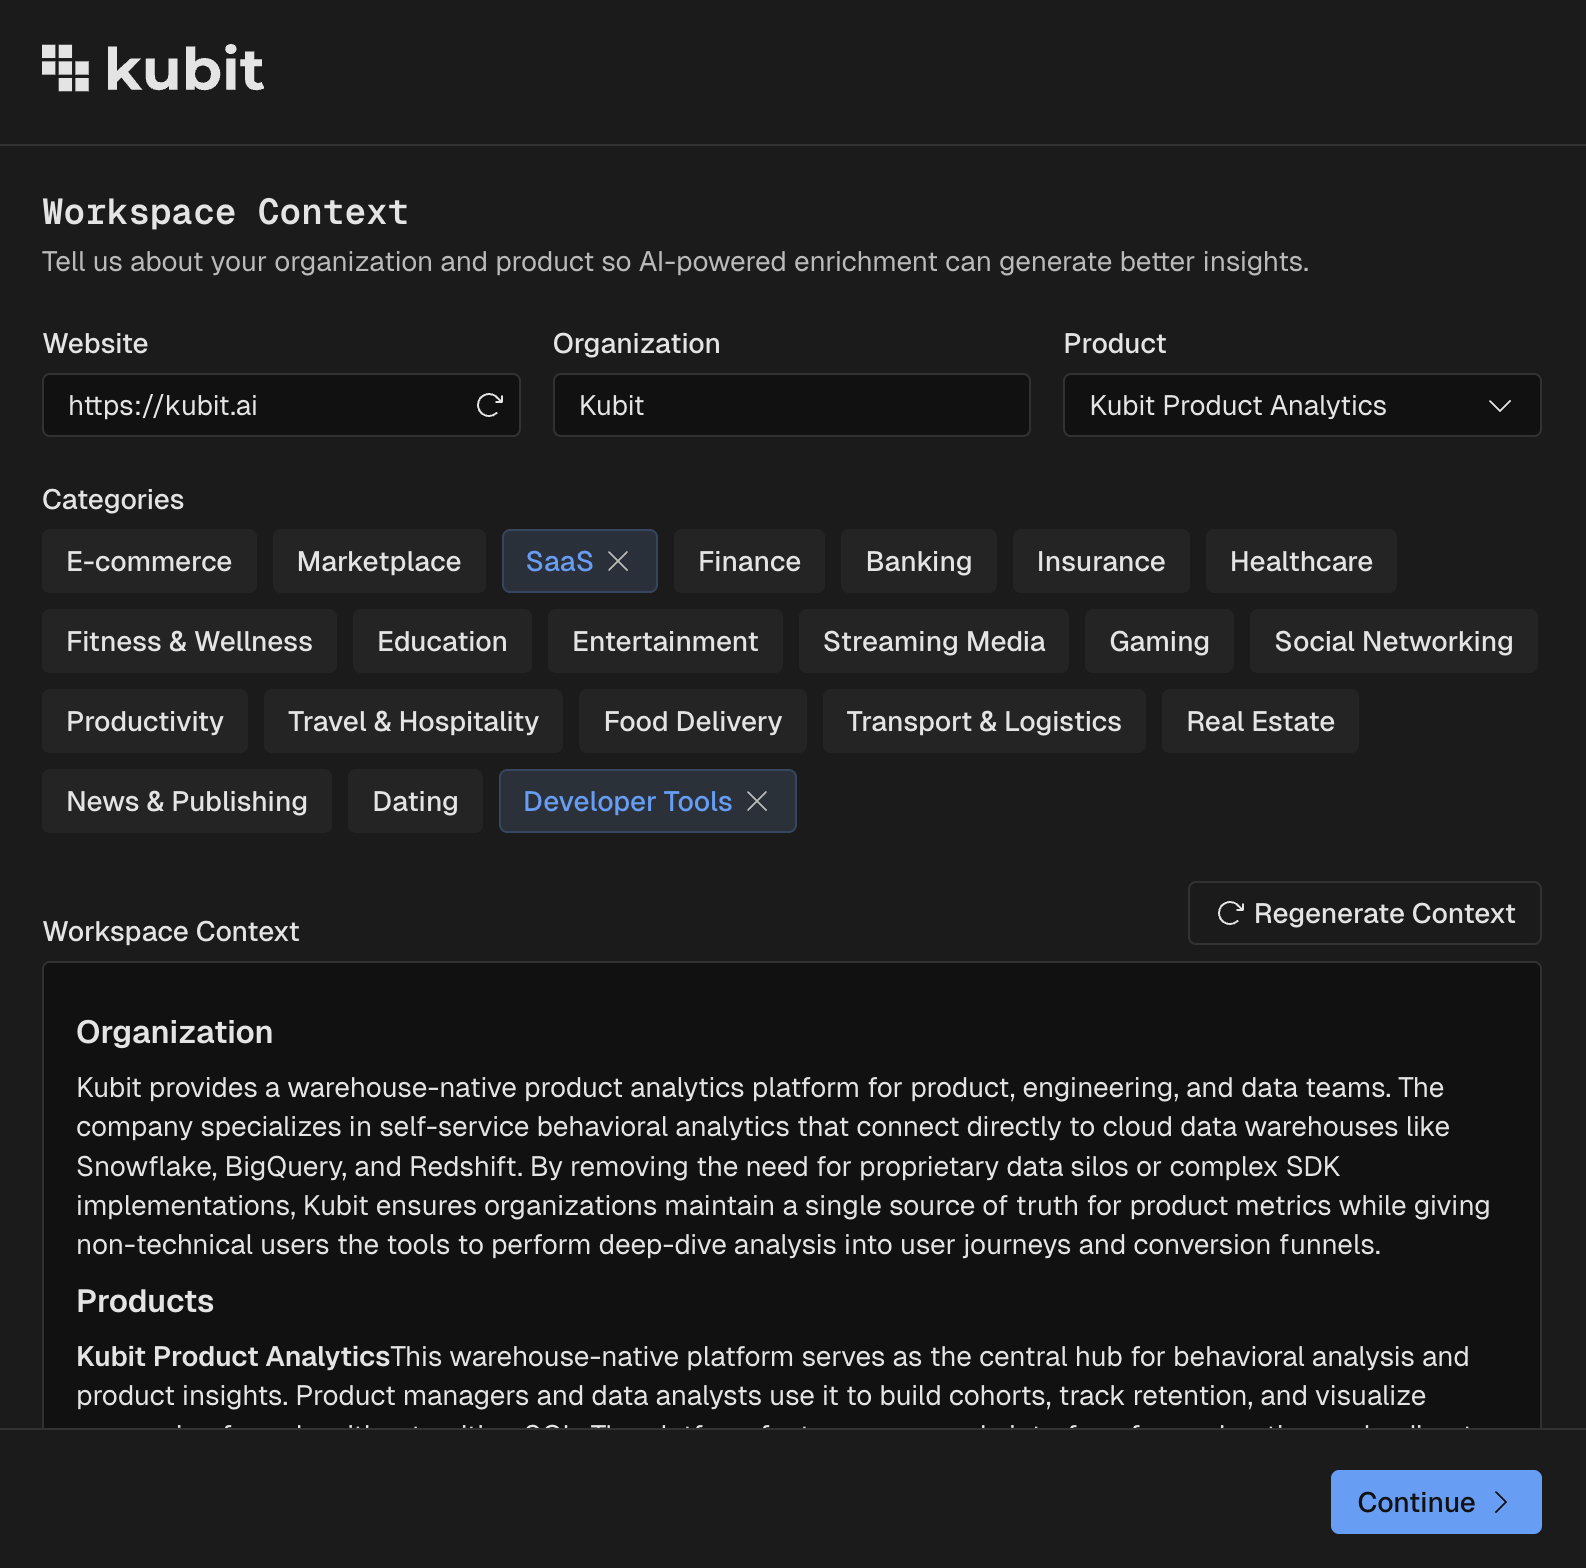Viewport: 1586px width, 1568px height.
Task: Click the Regenerate Context refresh icon
Action: pyautogui.click(x=1230, y=913)
